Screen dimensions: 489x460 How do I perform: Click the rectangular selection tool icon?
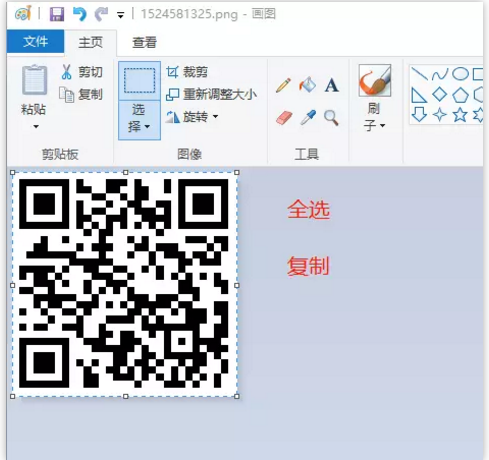click(x=139, y=81)
